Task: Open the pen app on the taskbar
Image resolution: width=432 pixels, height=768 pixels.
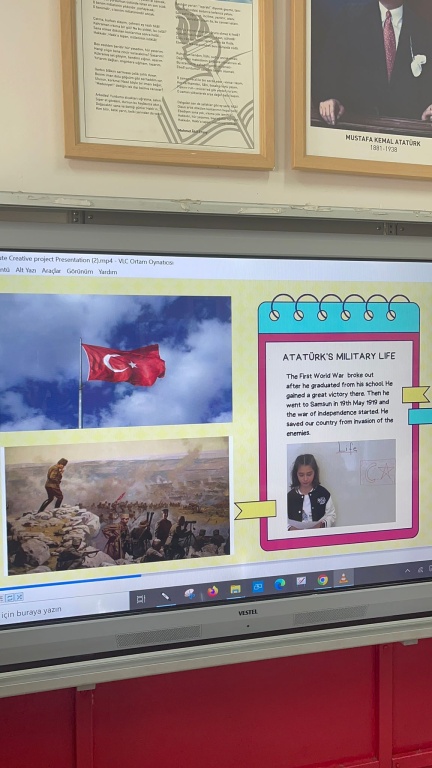Action: pyautogui.click(x=166, y=596)
